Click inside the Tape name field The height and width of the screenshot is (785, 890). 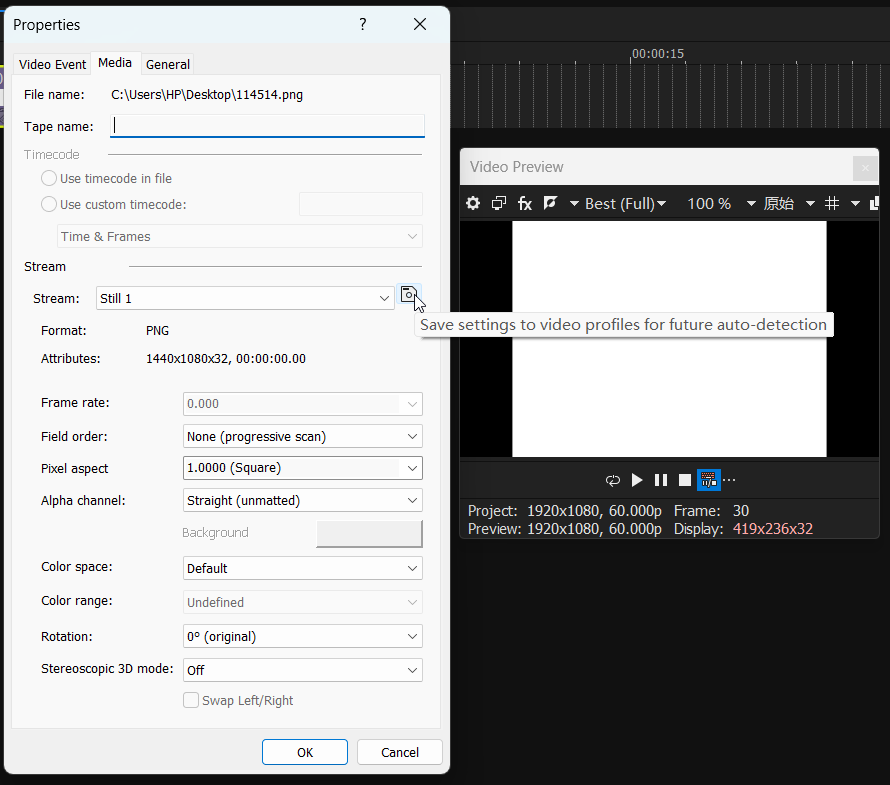pos(267,125)
